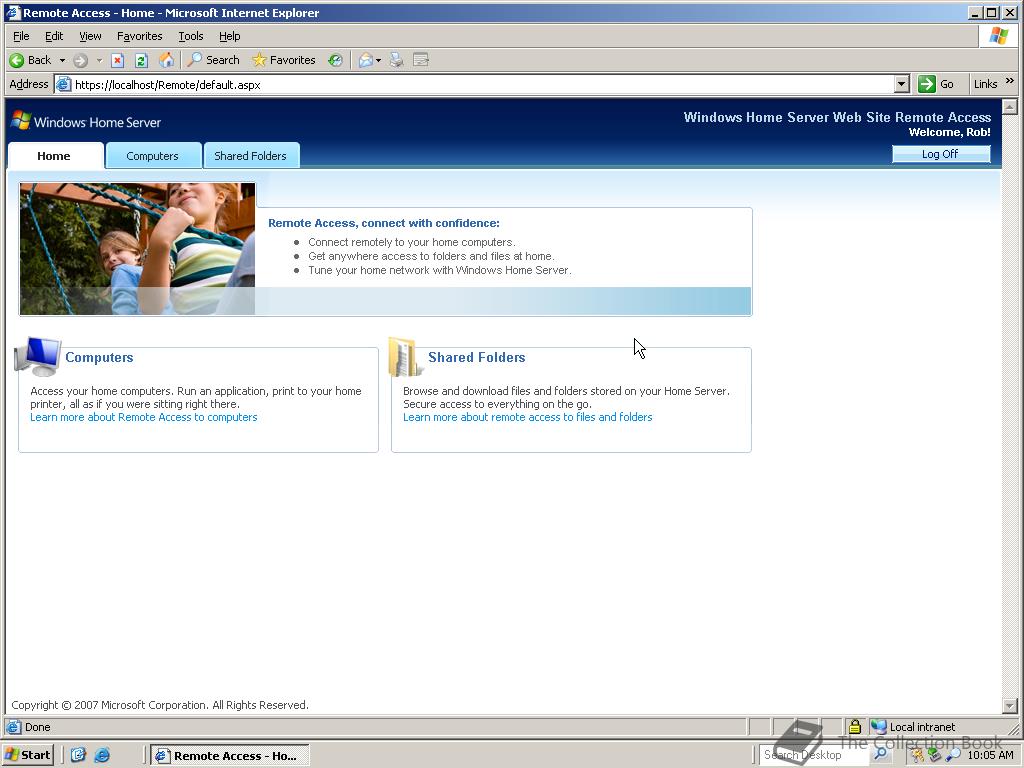Switch to the Computers tab
Image resolution: width=1024 pixels, height=768 pixels.
coord(152,156)
